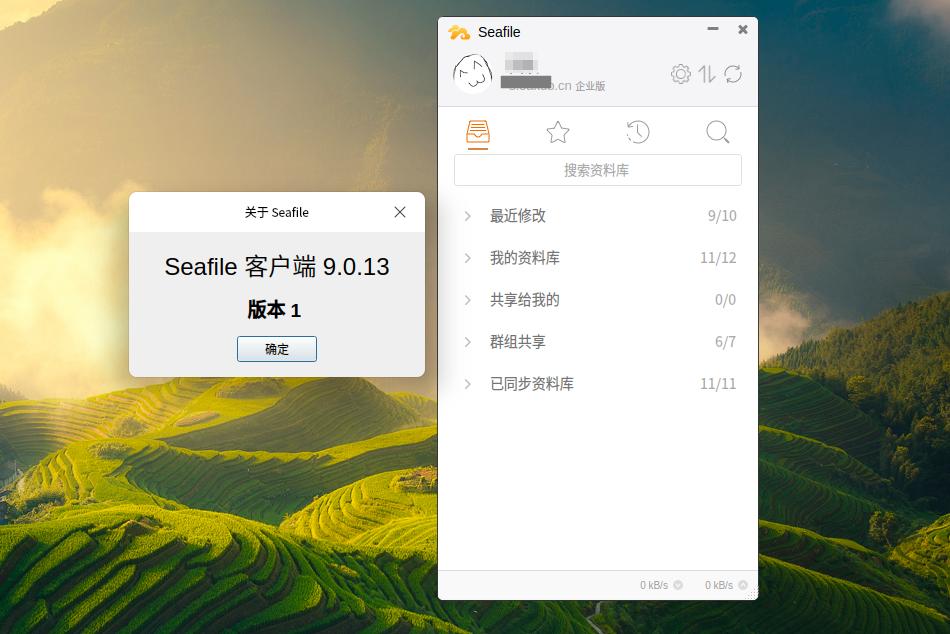Click the 企业版 server label

[x=590, y=86]
